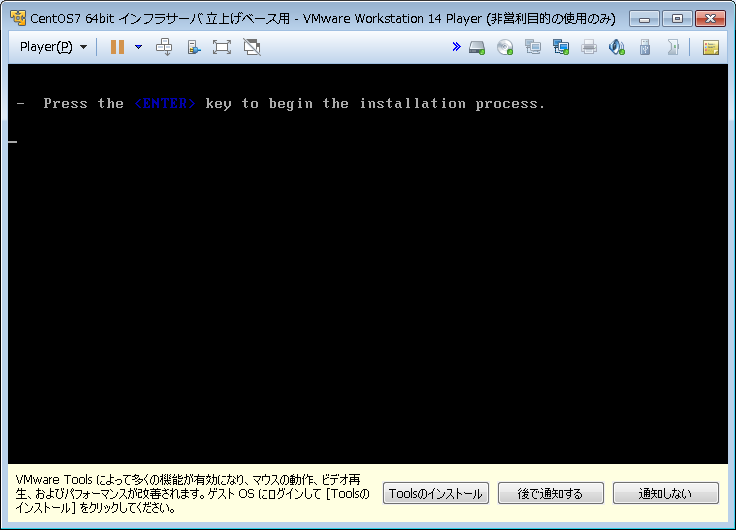This screenshot has height=530, width=736.
Task: Click the VMware icon in the title bar
Action: (18, 18)
